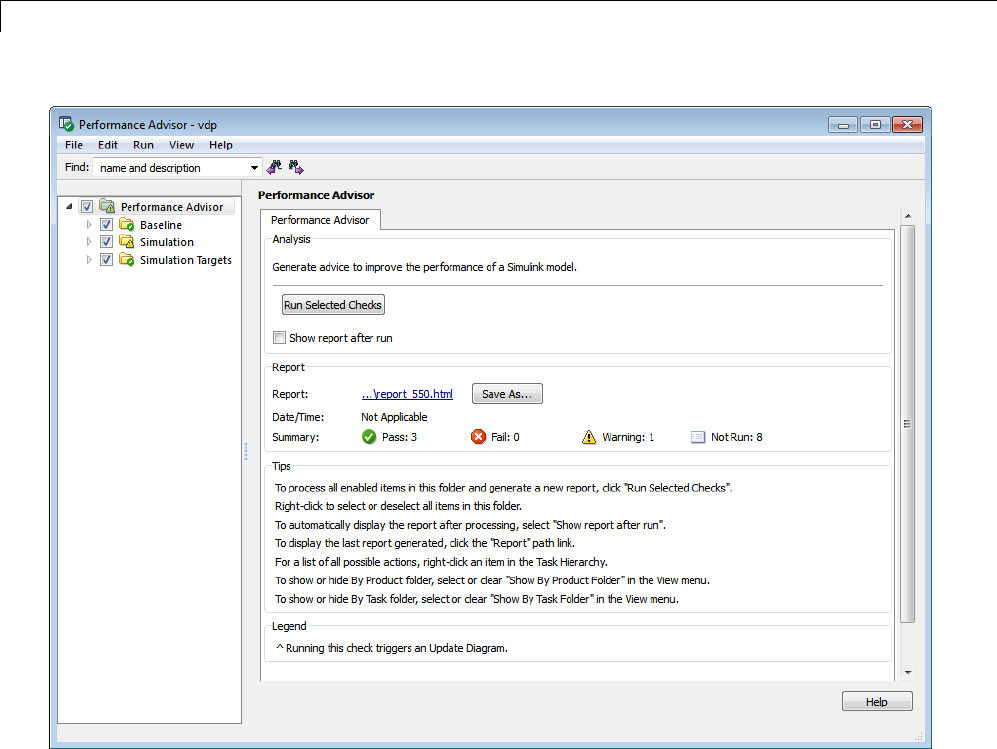This screenshot has width=997, height=749.
Task: Click the find previous binoculars icon
Action: [274, 167]
